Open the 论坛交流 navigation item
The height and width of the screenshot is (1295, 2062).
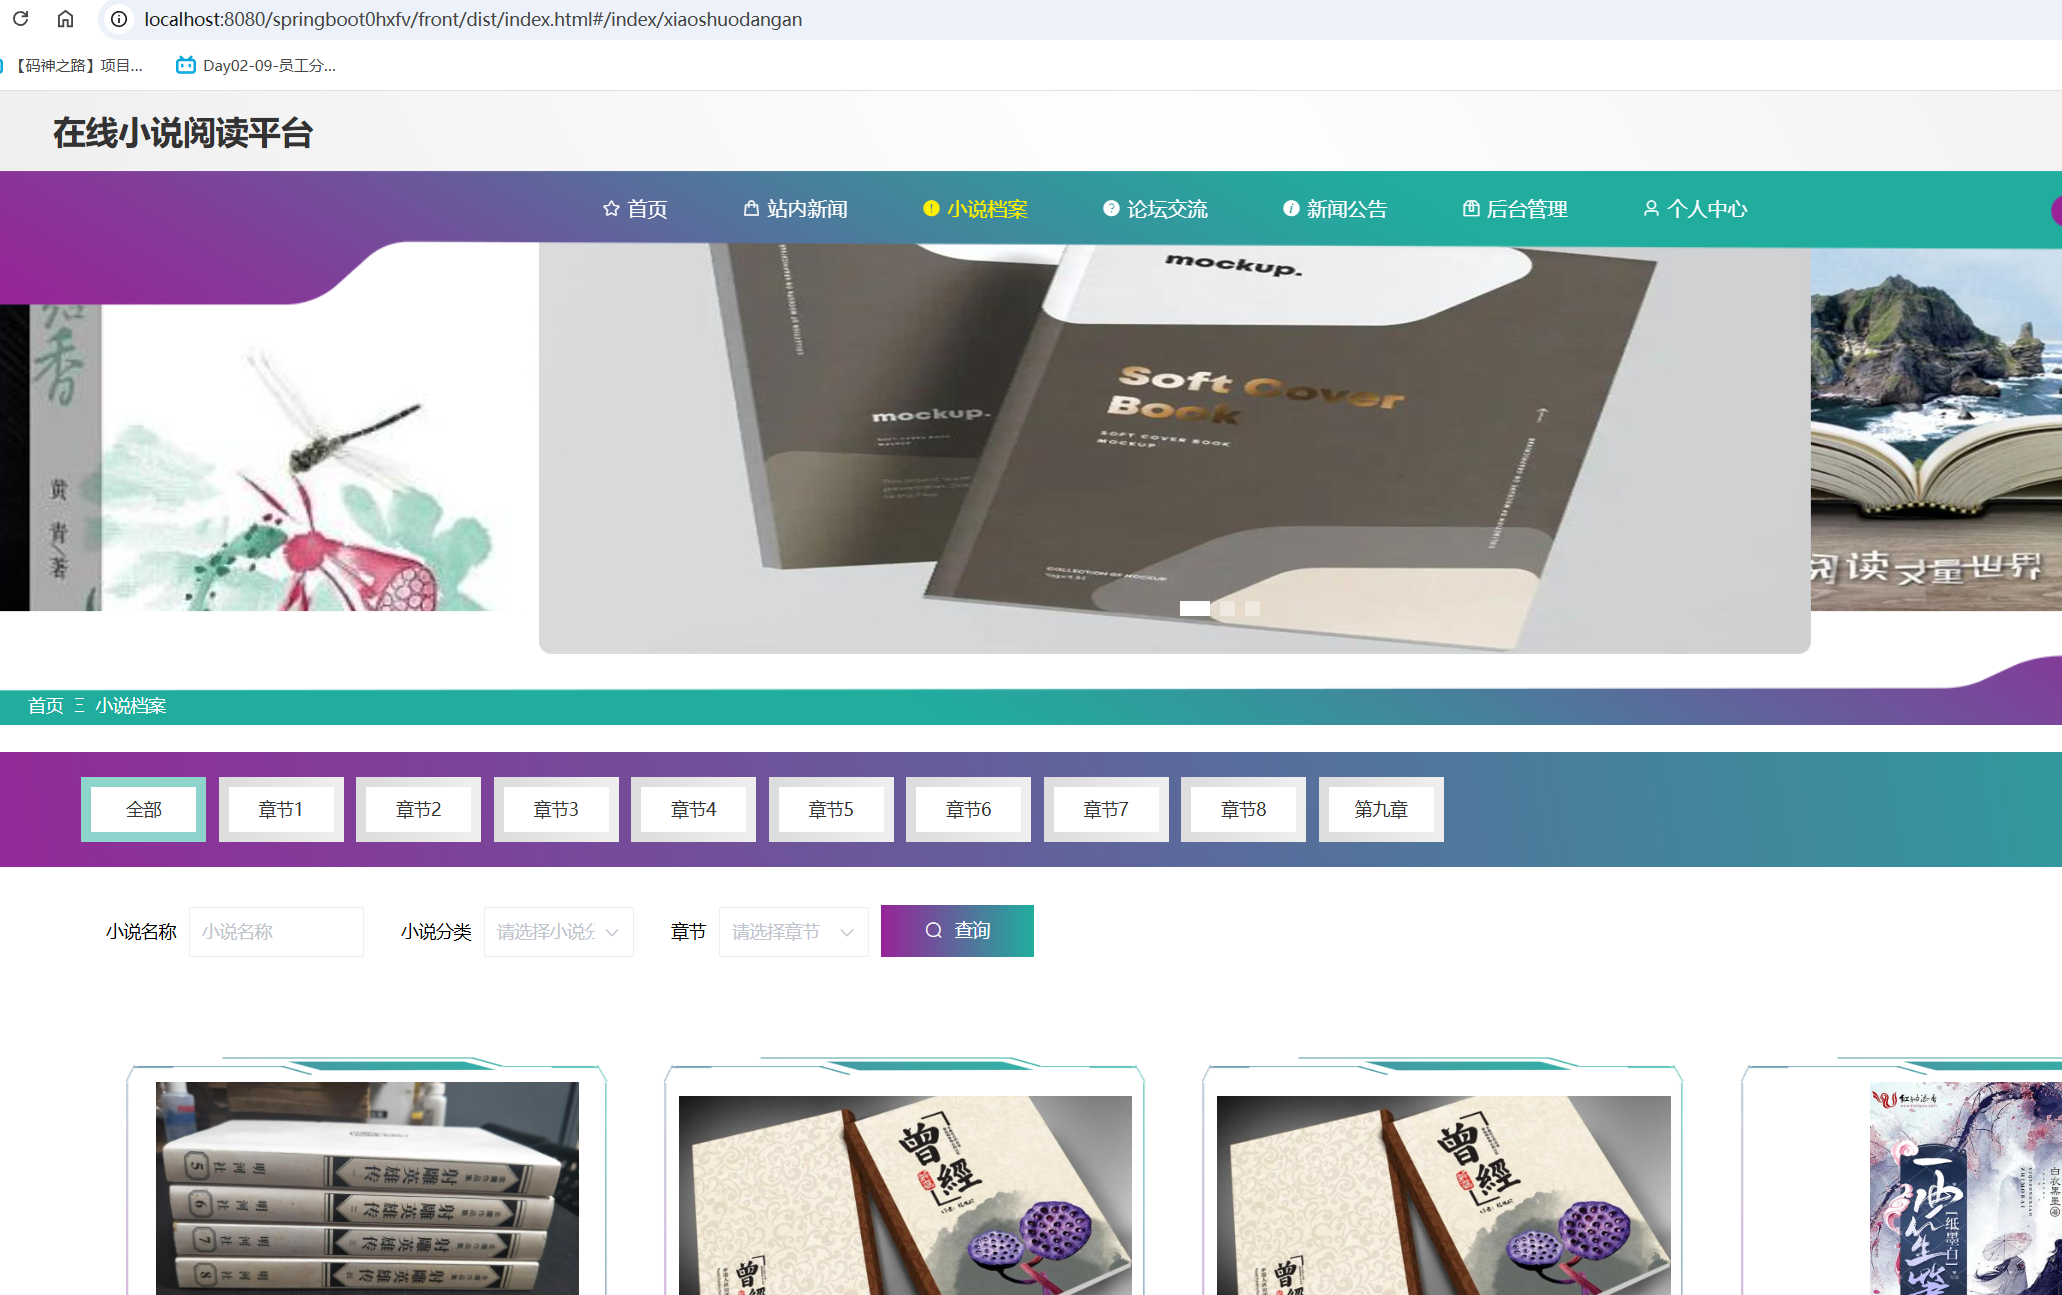click(1156, 208)
